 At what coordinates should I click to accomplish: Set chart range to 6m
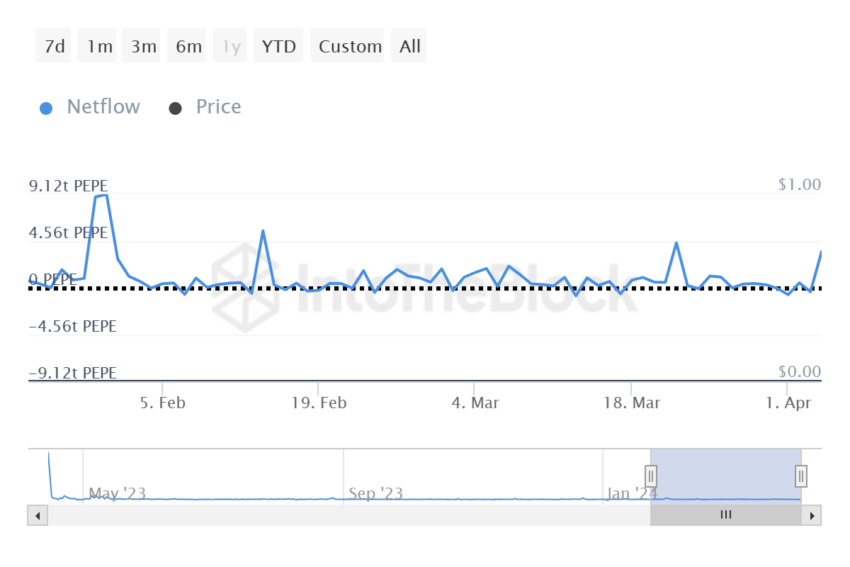(187, 46)
